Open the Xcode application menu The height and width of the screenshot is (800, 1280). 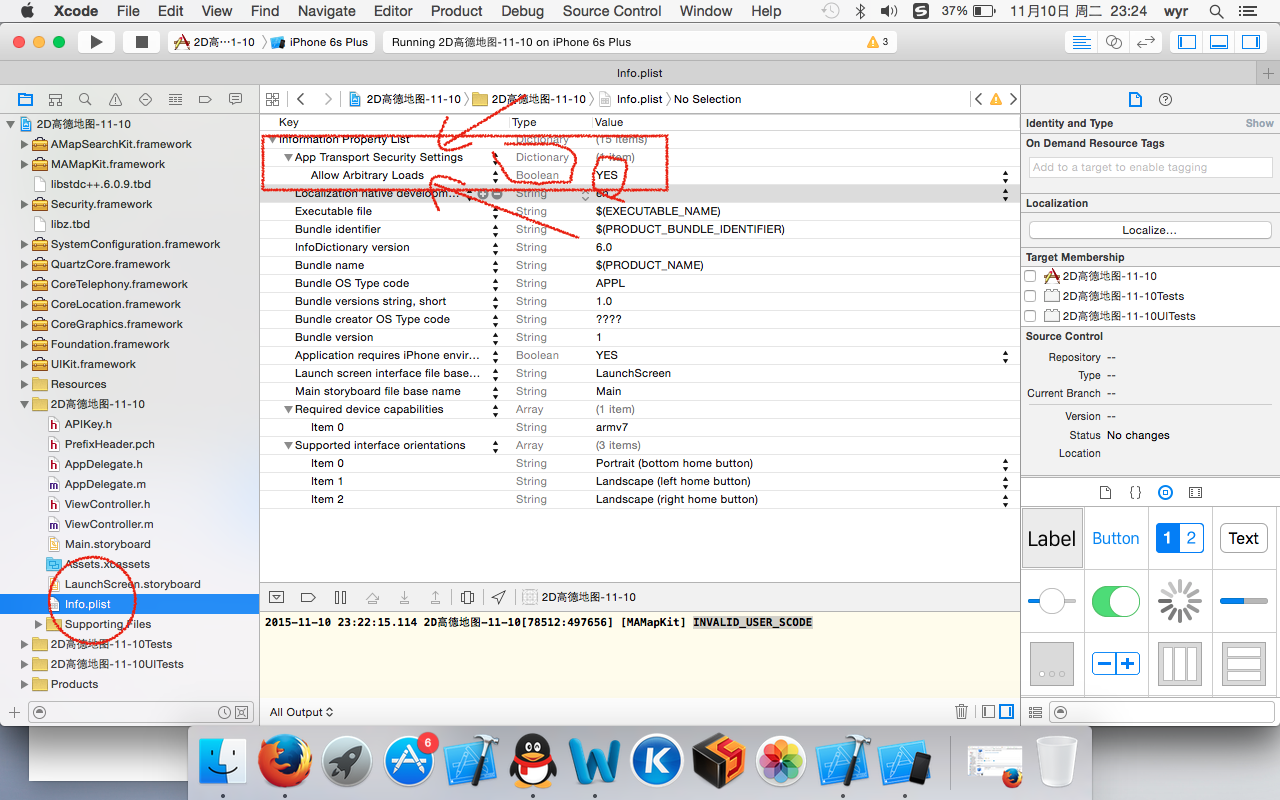coord(74,11)
